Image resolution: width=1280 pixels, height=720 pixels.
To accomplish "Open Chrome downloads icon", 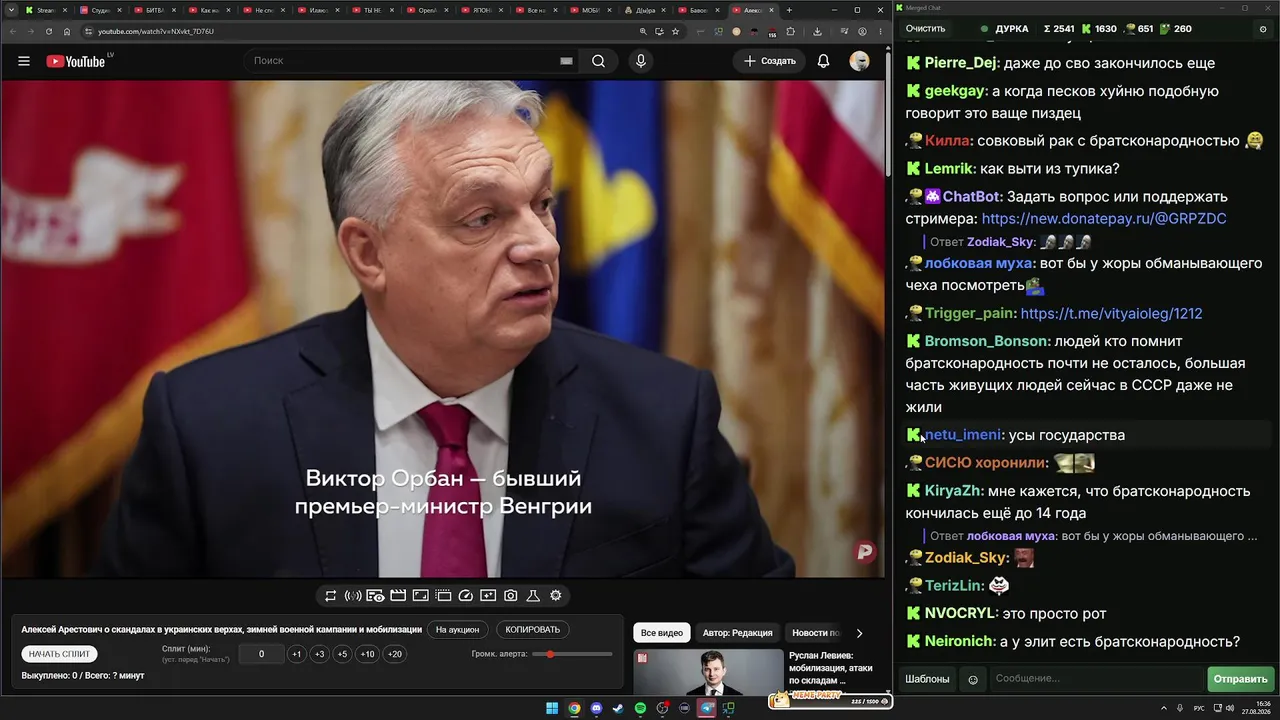I will pyautogui.click(x=817, y=31).
